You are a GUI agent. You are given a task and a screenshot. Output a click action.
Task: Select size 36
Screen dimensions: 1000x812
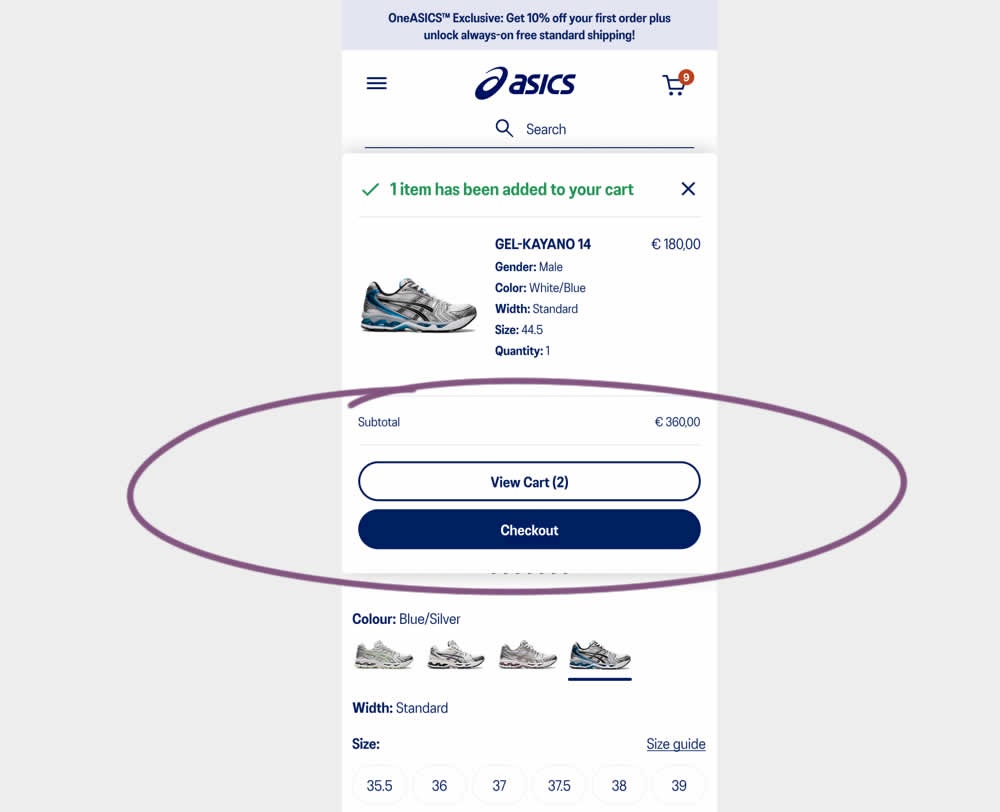tap(439, 785)
